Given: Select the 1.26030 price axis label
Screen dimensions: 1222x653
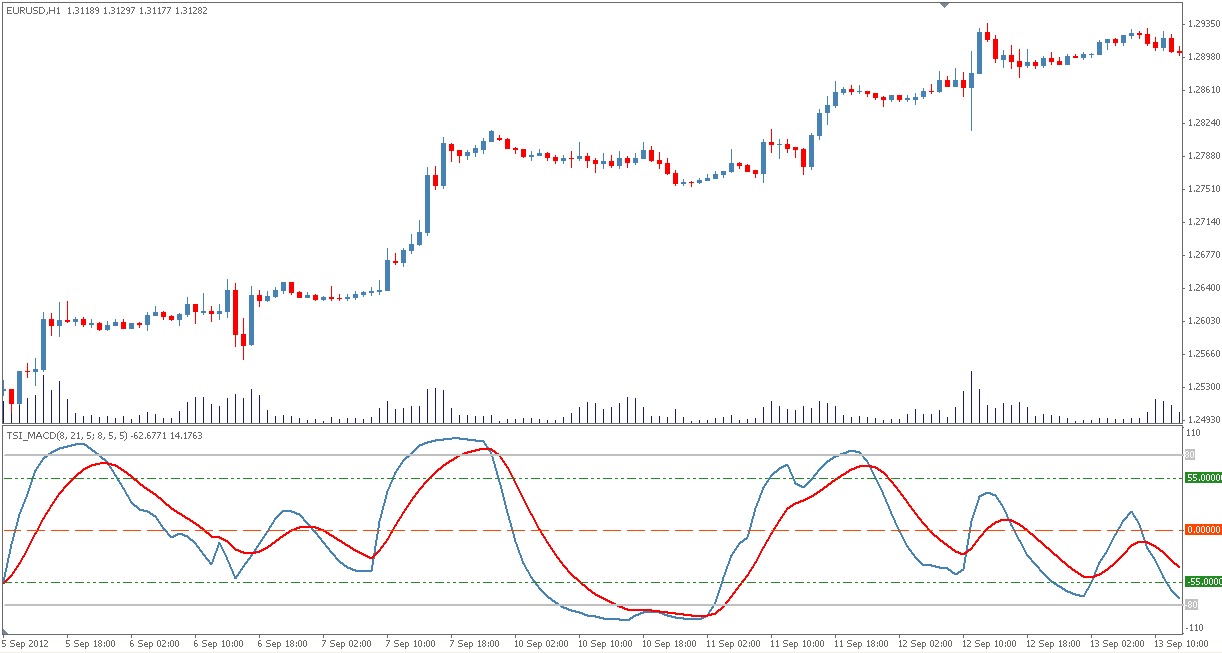Looking at the screenshot, I should (x=1204, y=320).
